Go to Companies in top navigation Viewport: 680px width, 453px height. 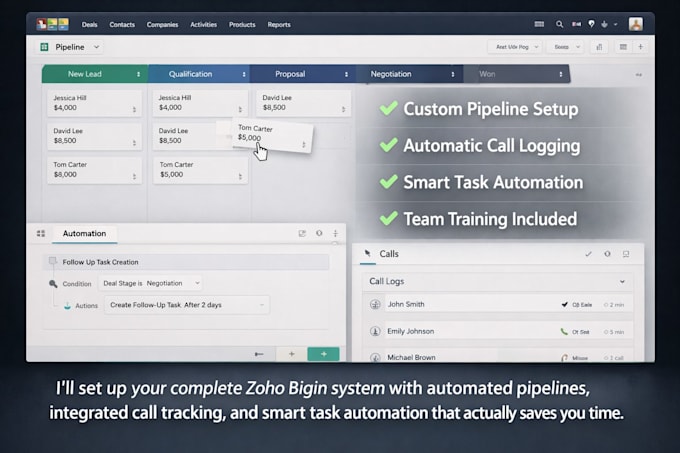point(162,25)
